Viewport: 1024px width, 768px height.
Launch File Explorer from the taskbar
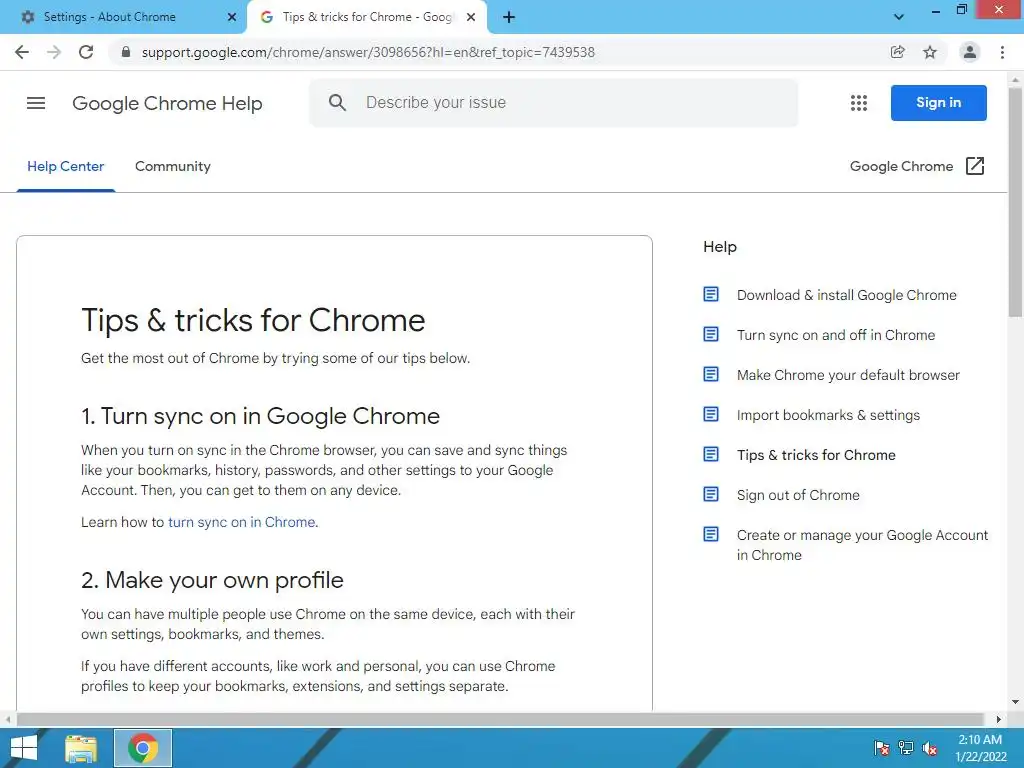81,748
